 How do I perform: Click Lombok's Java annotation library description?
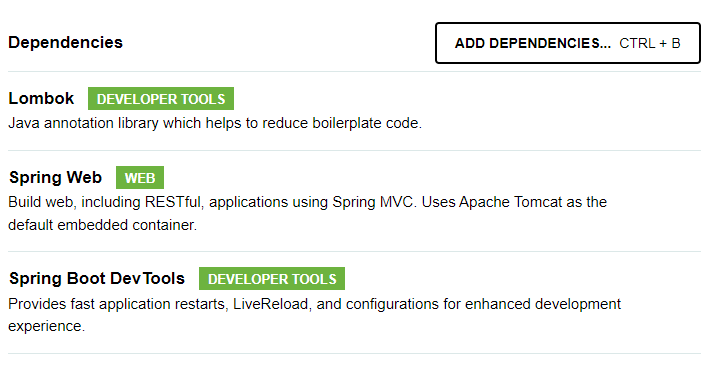point(215,123)
